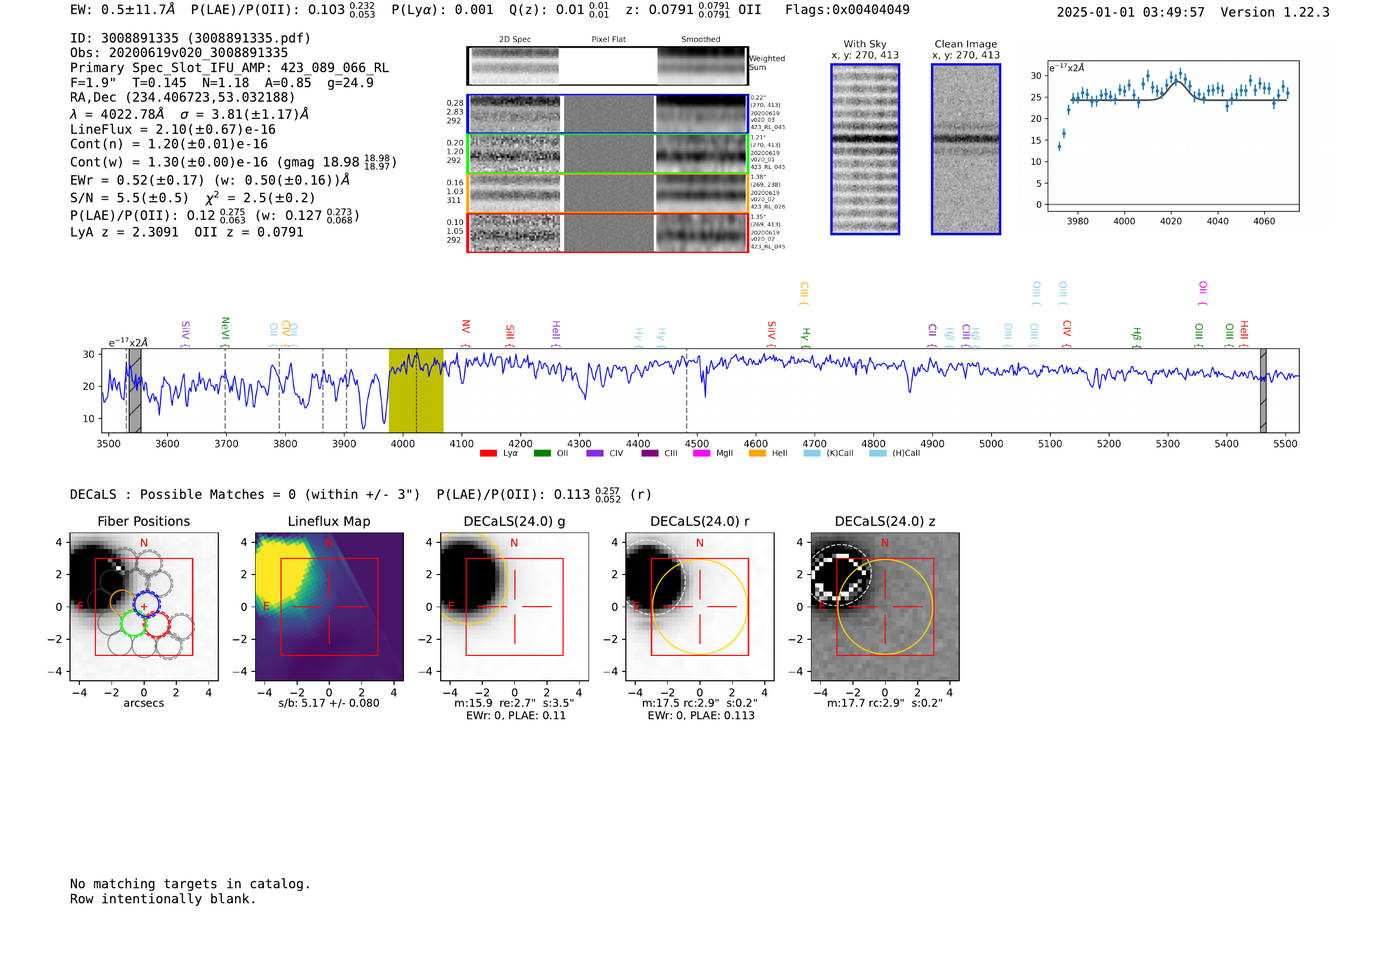Select the green-bordered fiber spectrum row
1400x953 pixels.
point(608,154)
